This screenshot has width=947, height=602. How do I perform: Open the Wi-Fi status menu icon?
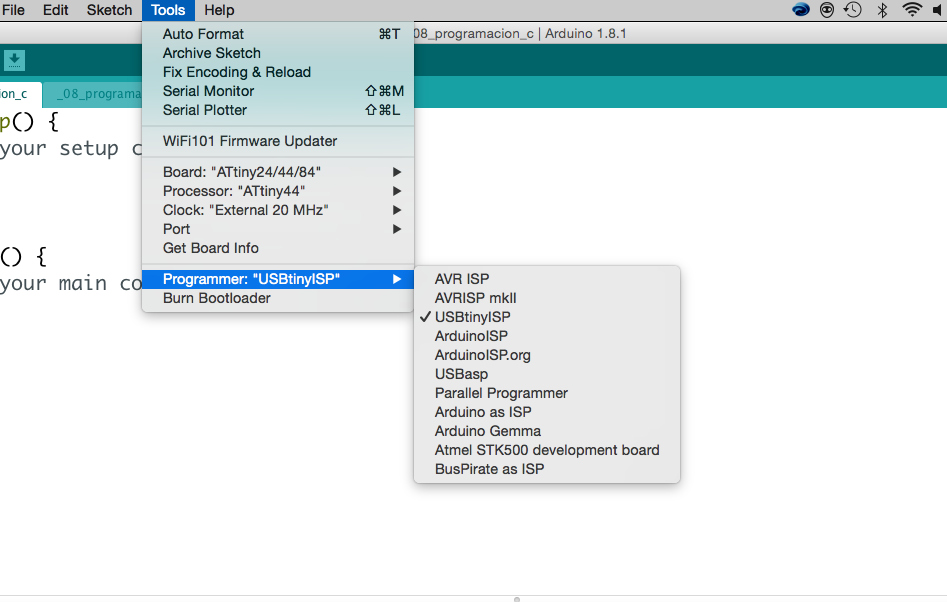pos(912,10)
